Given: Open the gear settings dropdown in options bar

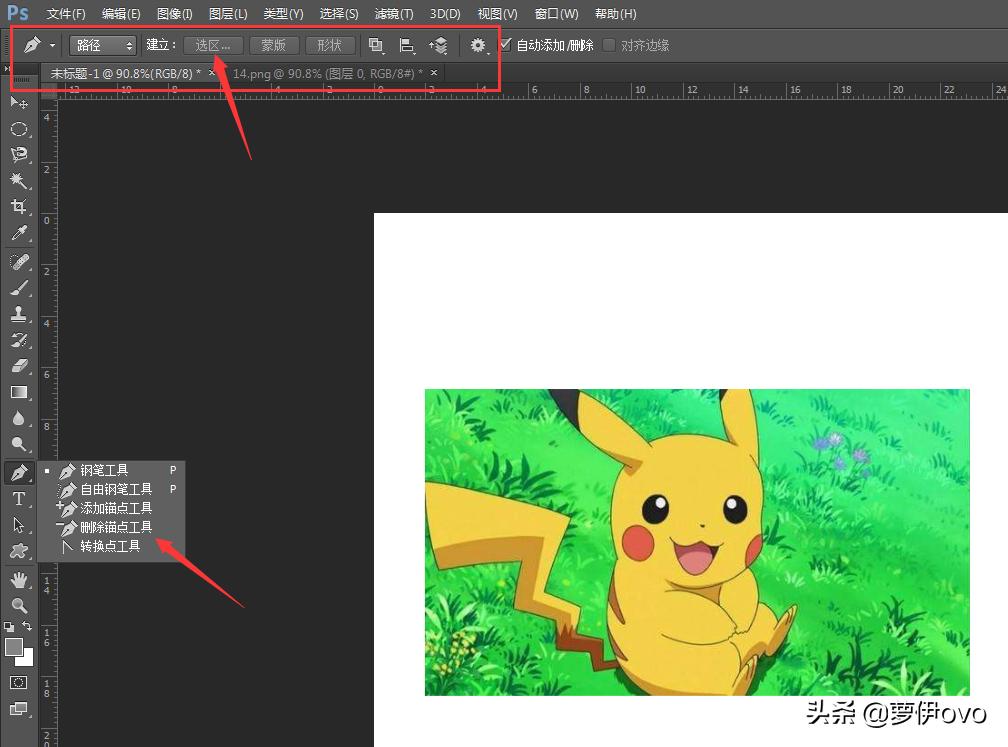Looking at the screenshot, I should tap(479, 45).
